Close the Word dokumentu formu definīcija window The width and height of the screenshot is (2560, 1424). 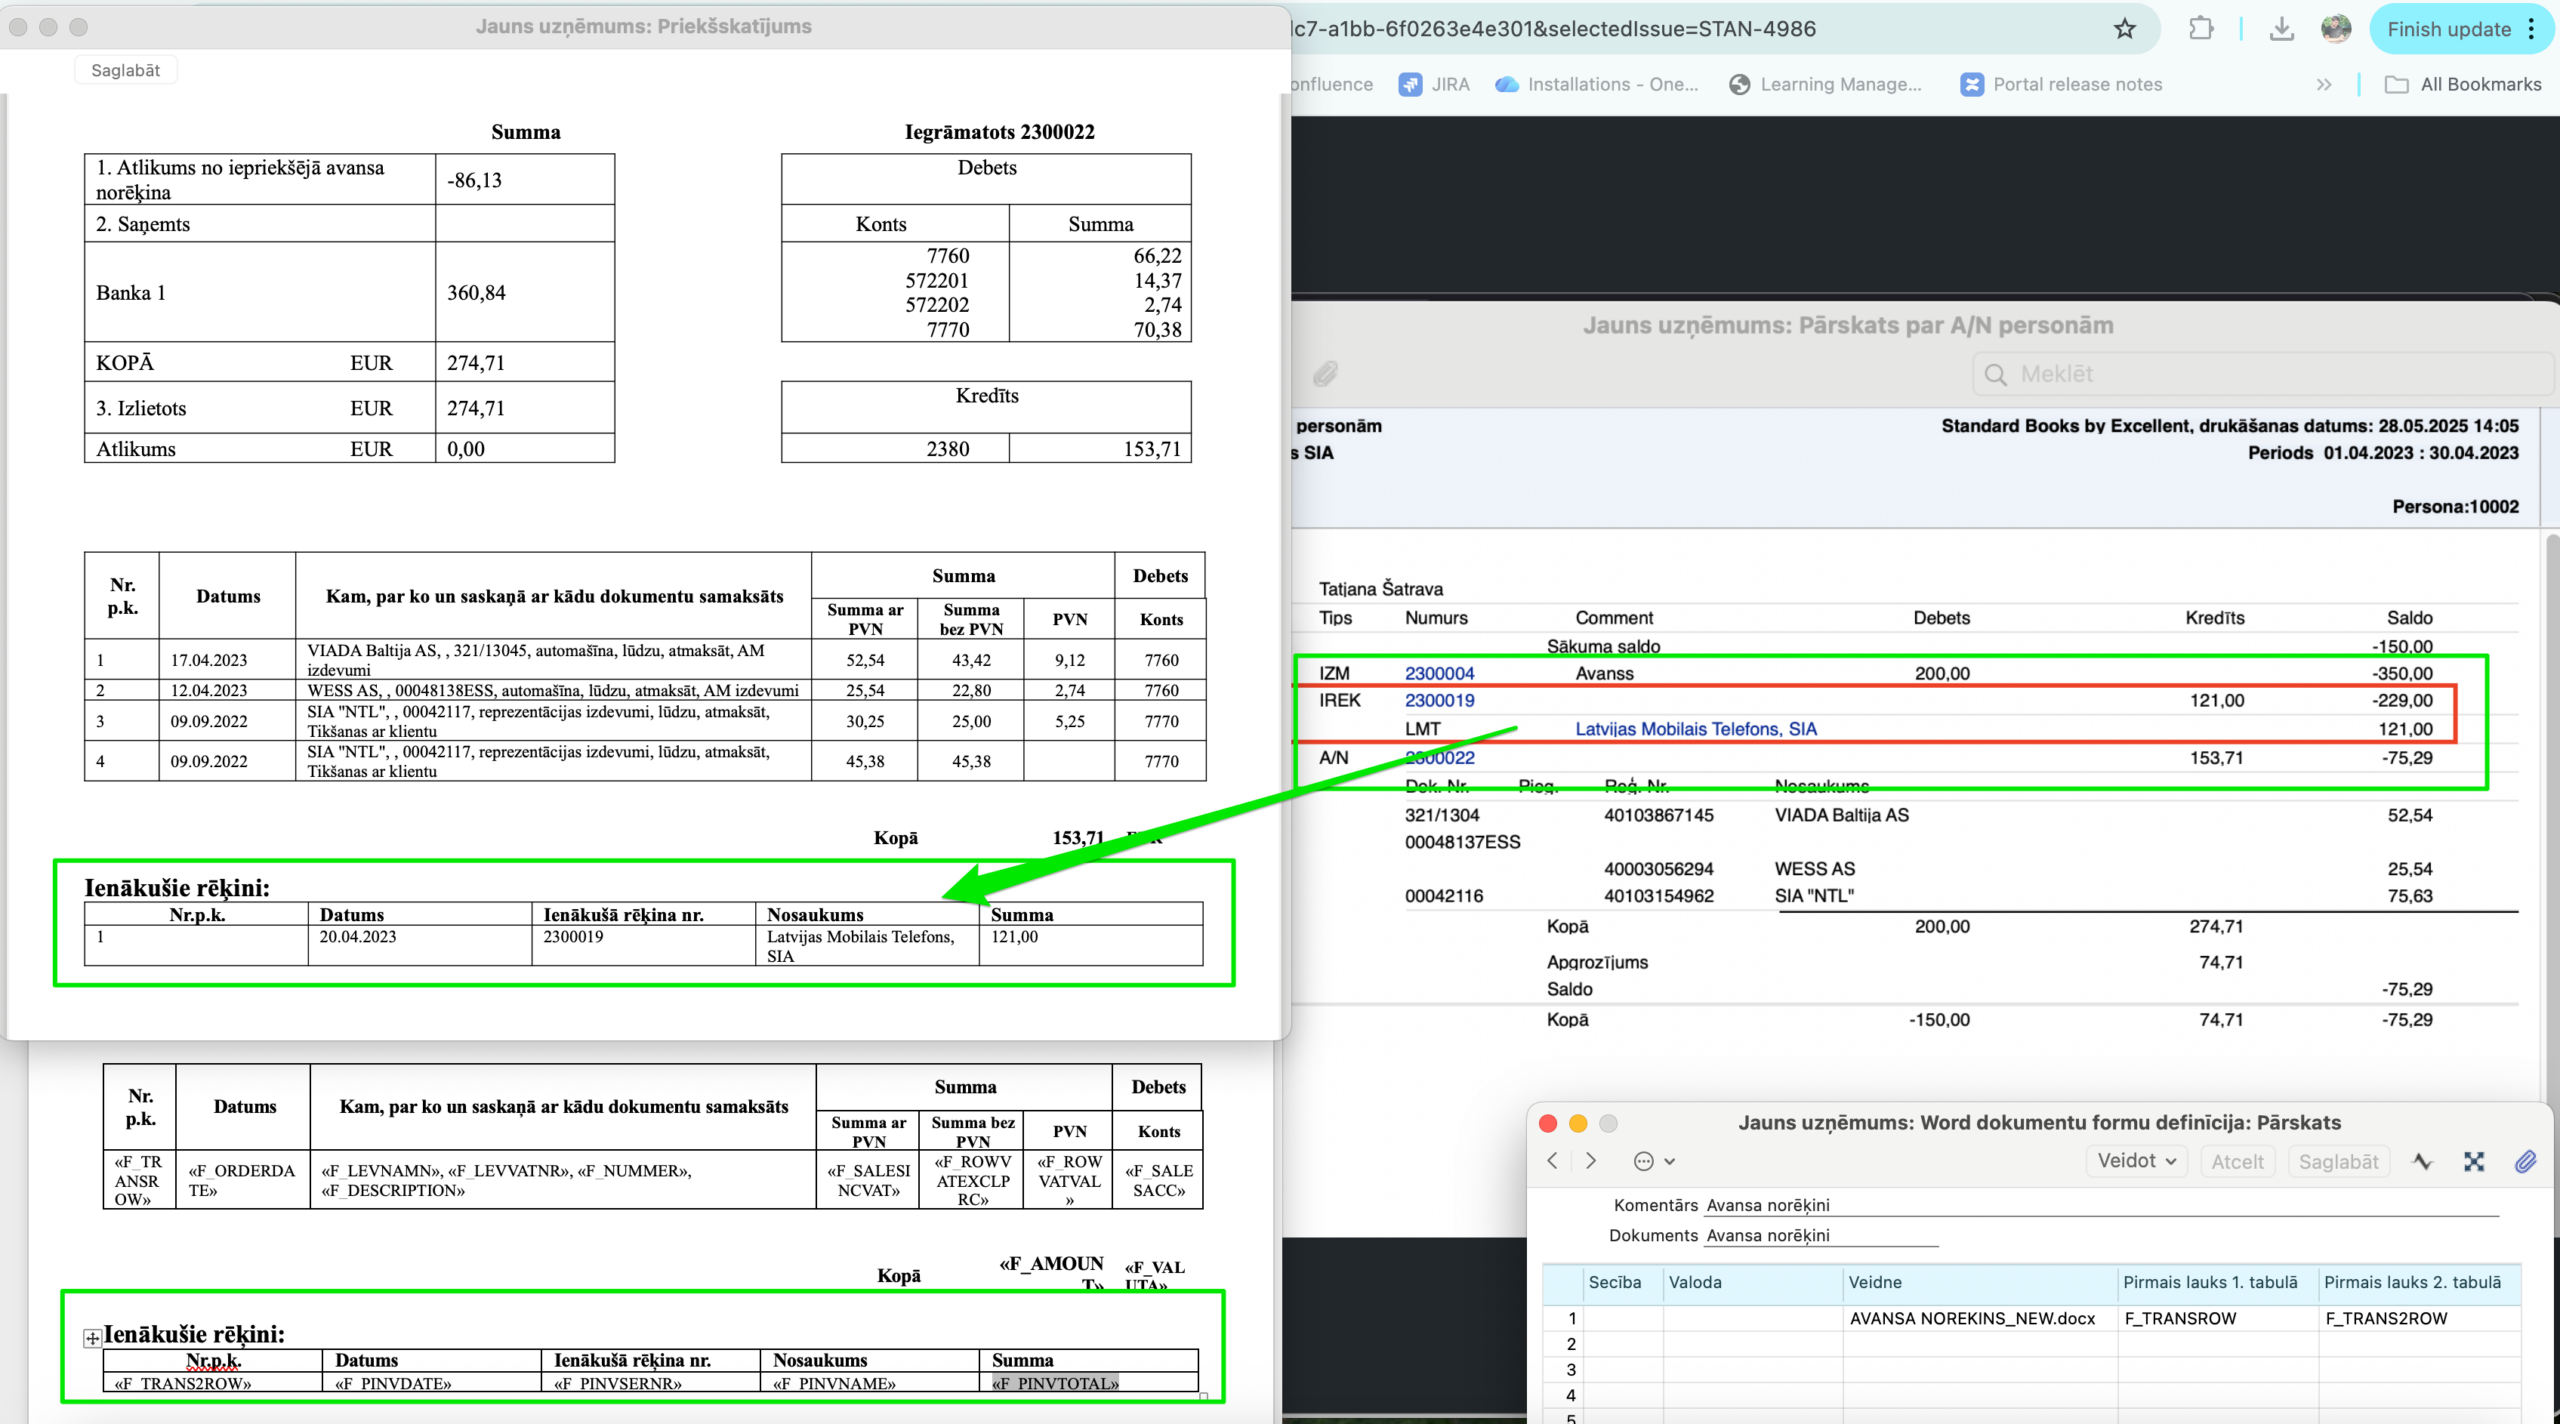(1548, 1124)
